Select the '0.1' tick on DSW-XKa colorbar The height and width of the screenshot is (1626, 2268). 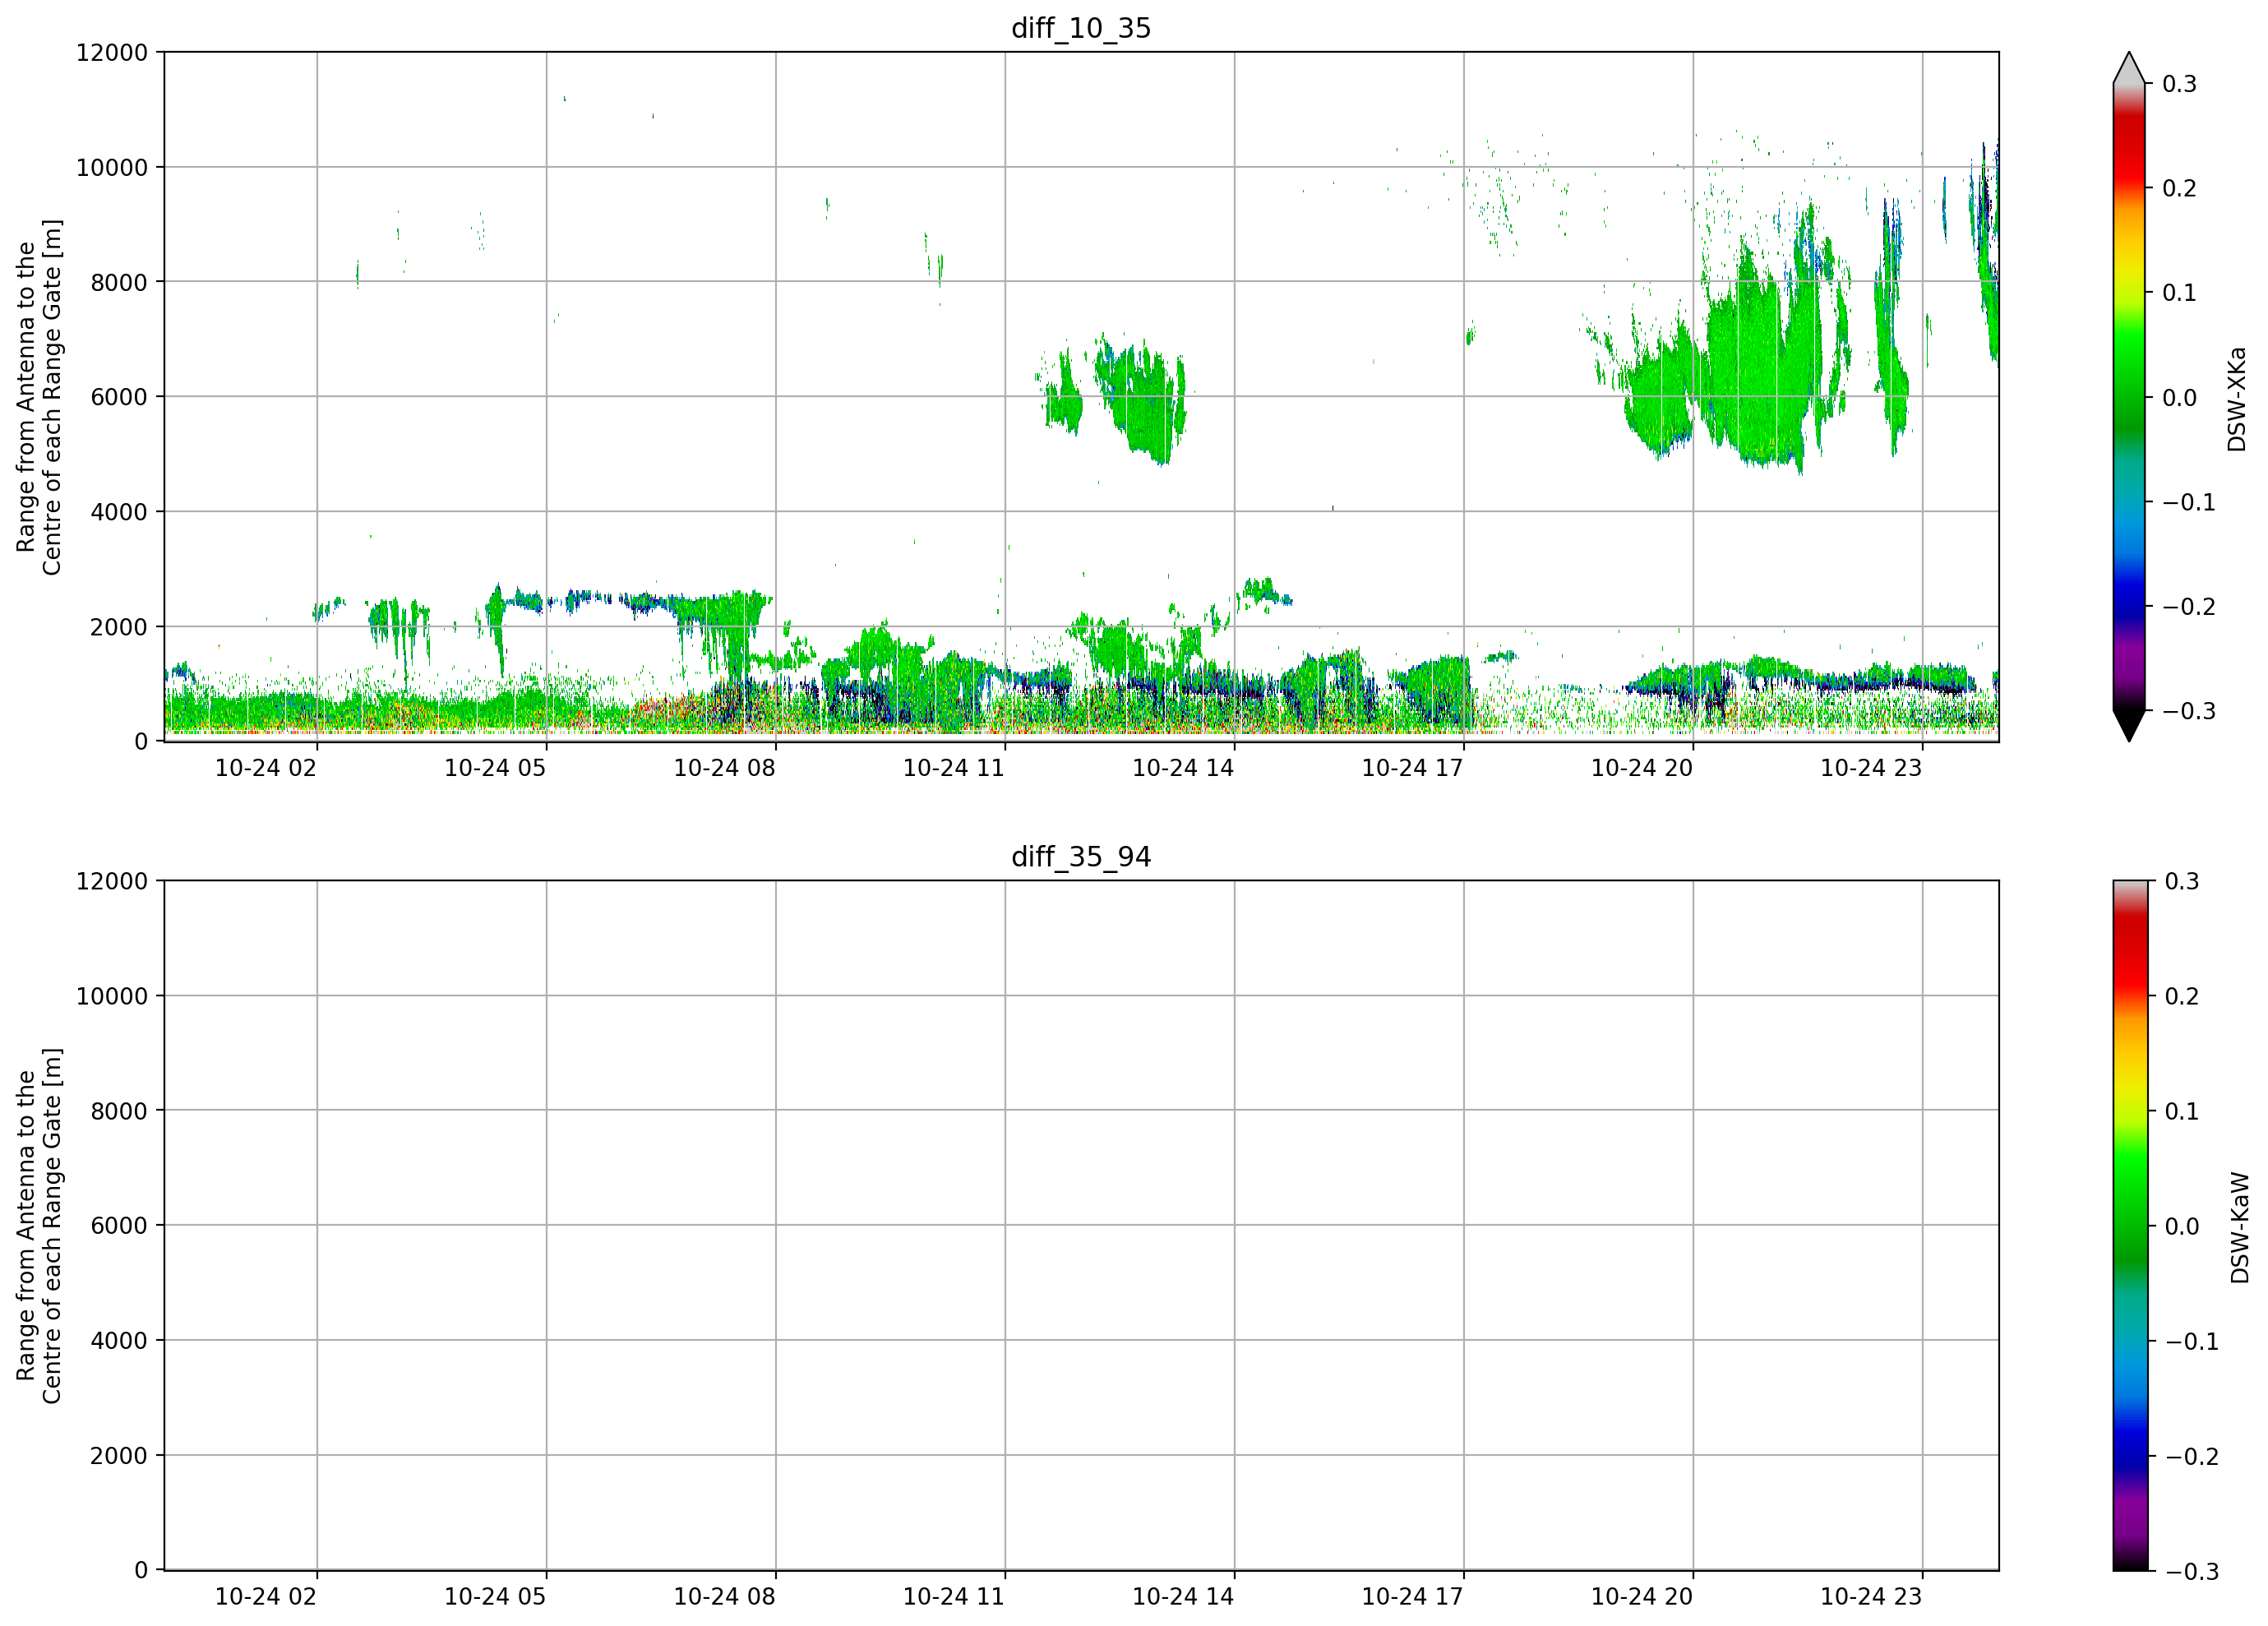[2179, 293]
